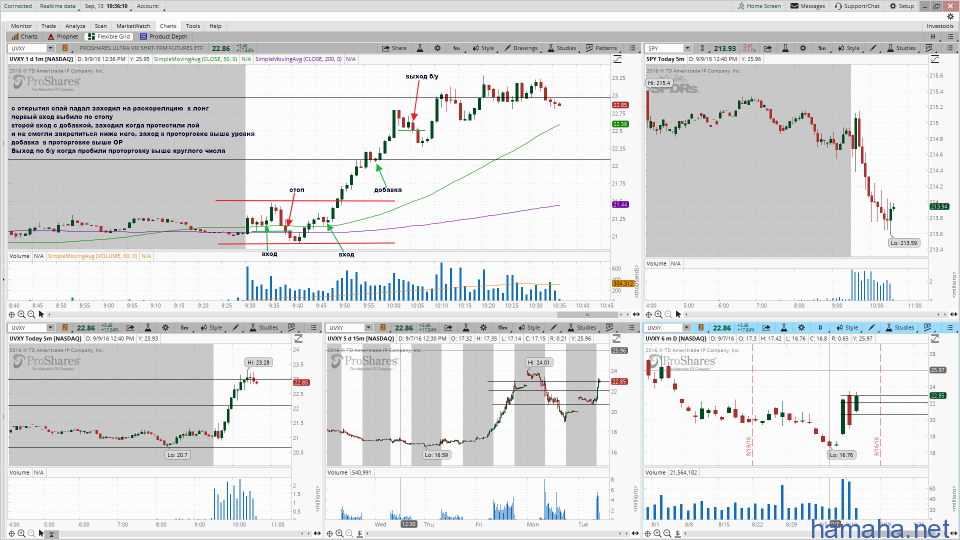Screen dimensions: 960x540
Task: Click SimpleMovingAvg (CLOSE, 200, 0) study label
Action: point(299,59)
